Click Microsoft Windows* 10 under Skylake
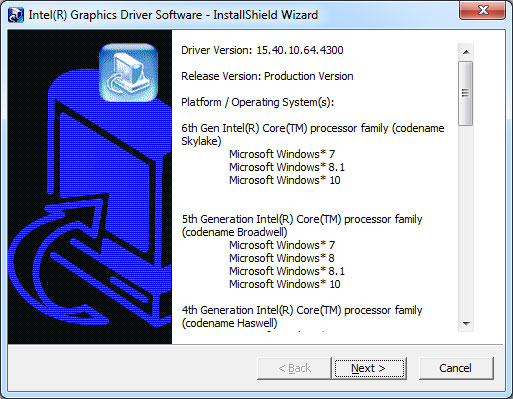 [285, 180]
